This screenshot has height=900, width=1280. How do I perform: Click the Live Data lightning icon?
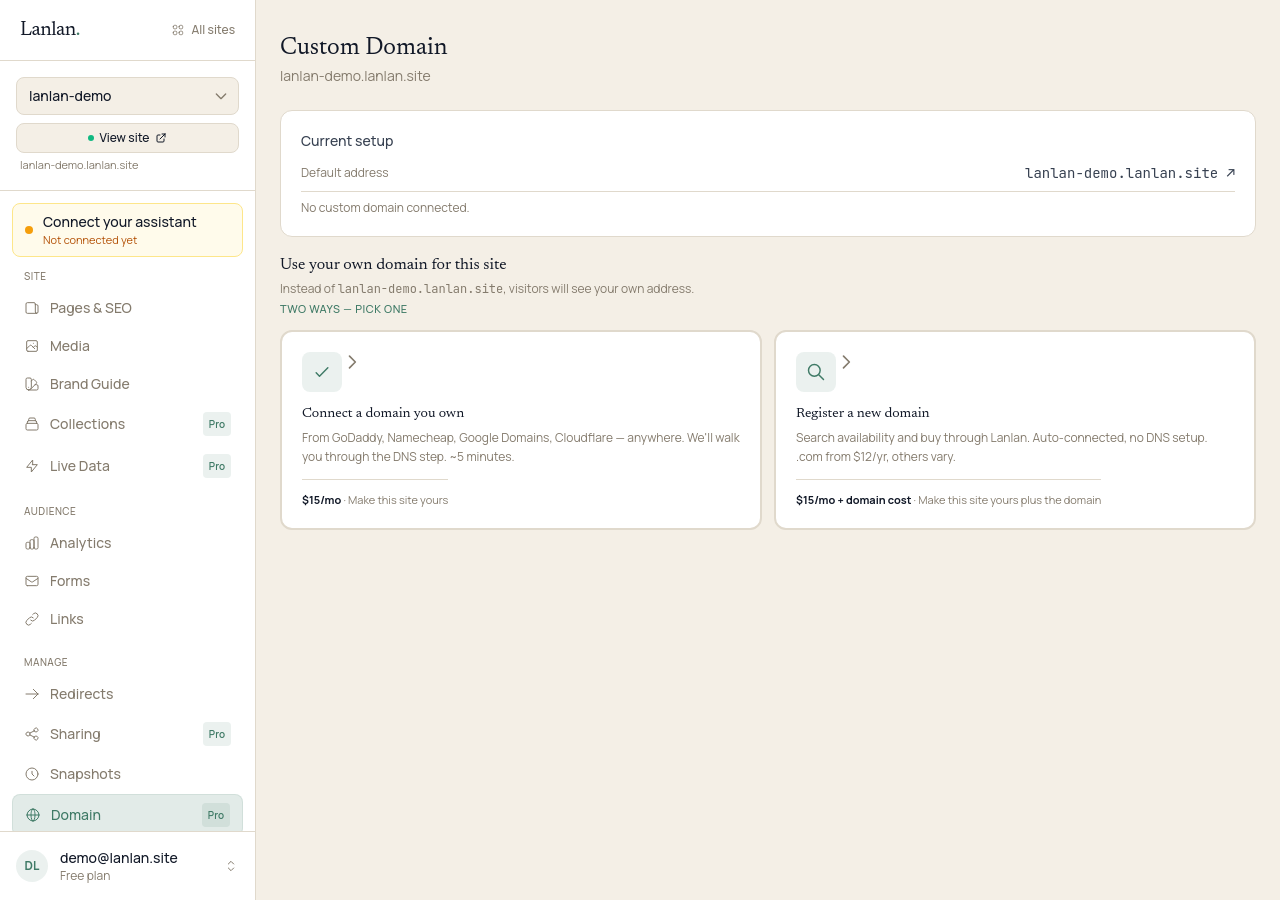tap(32, 466)
